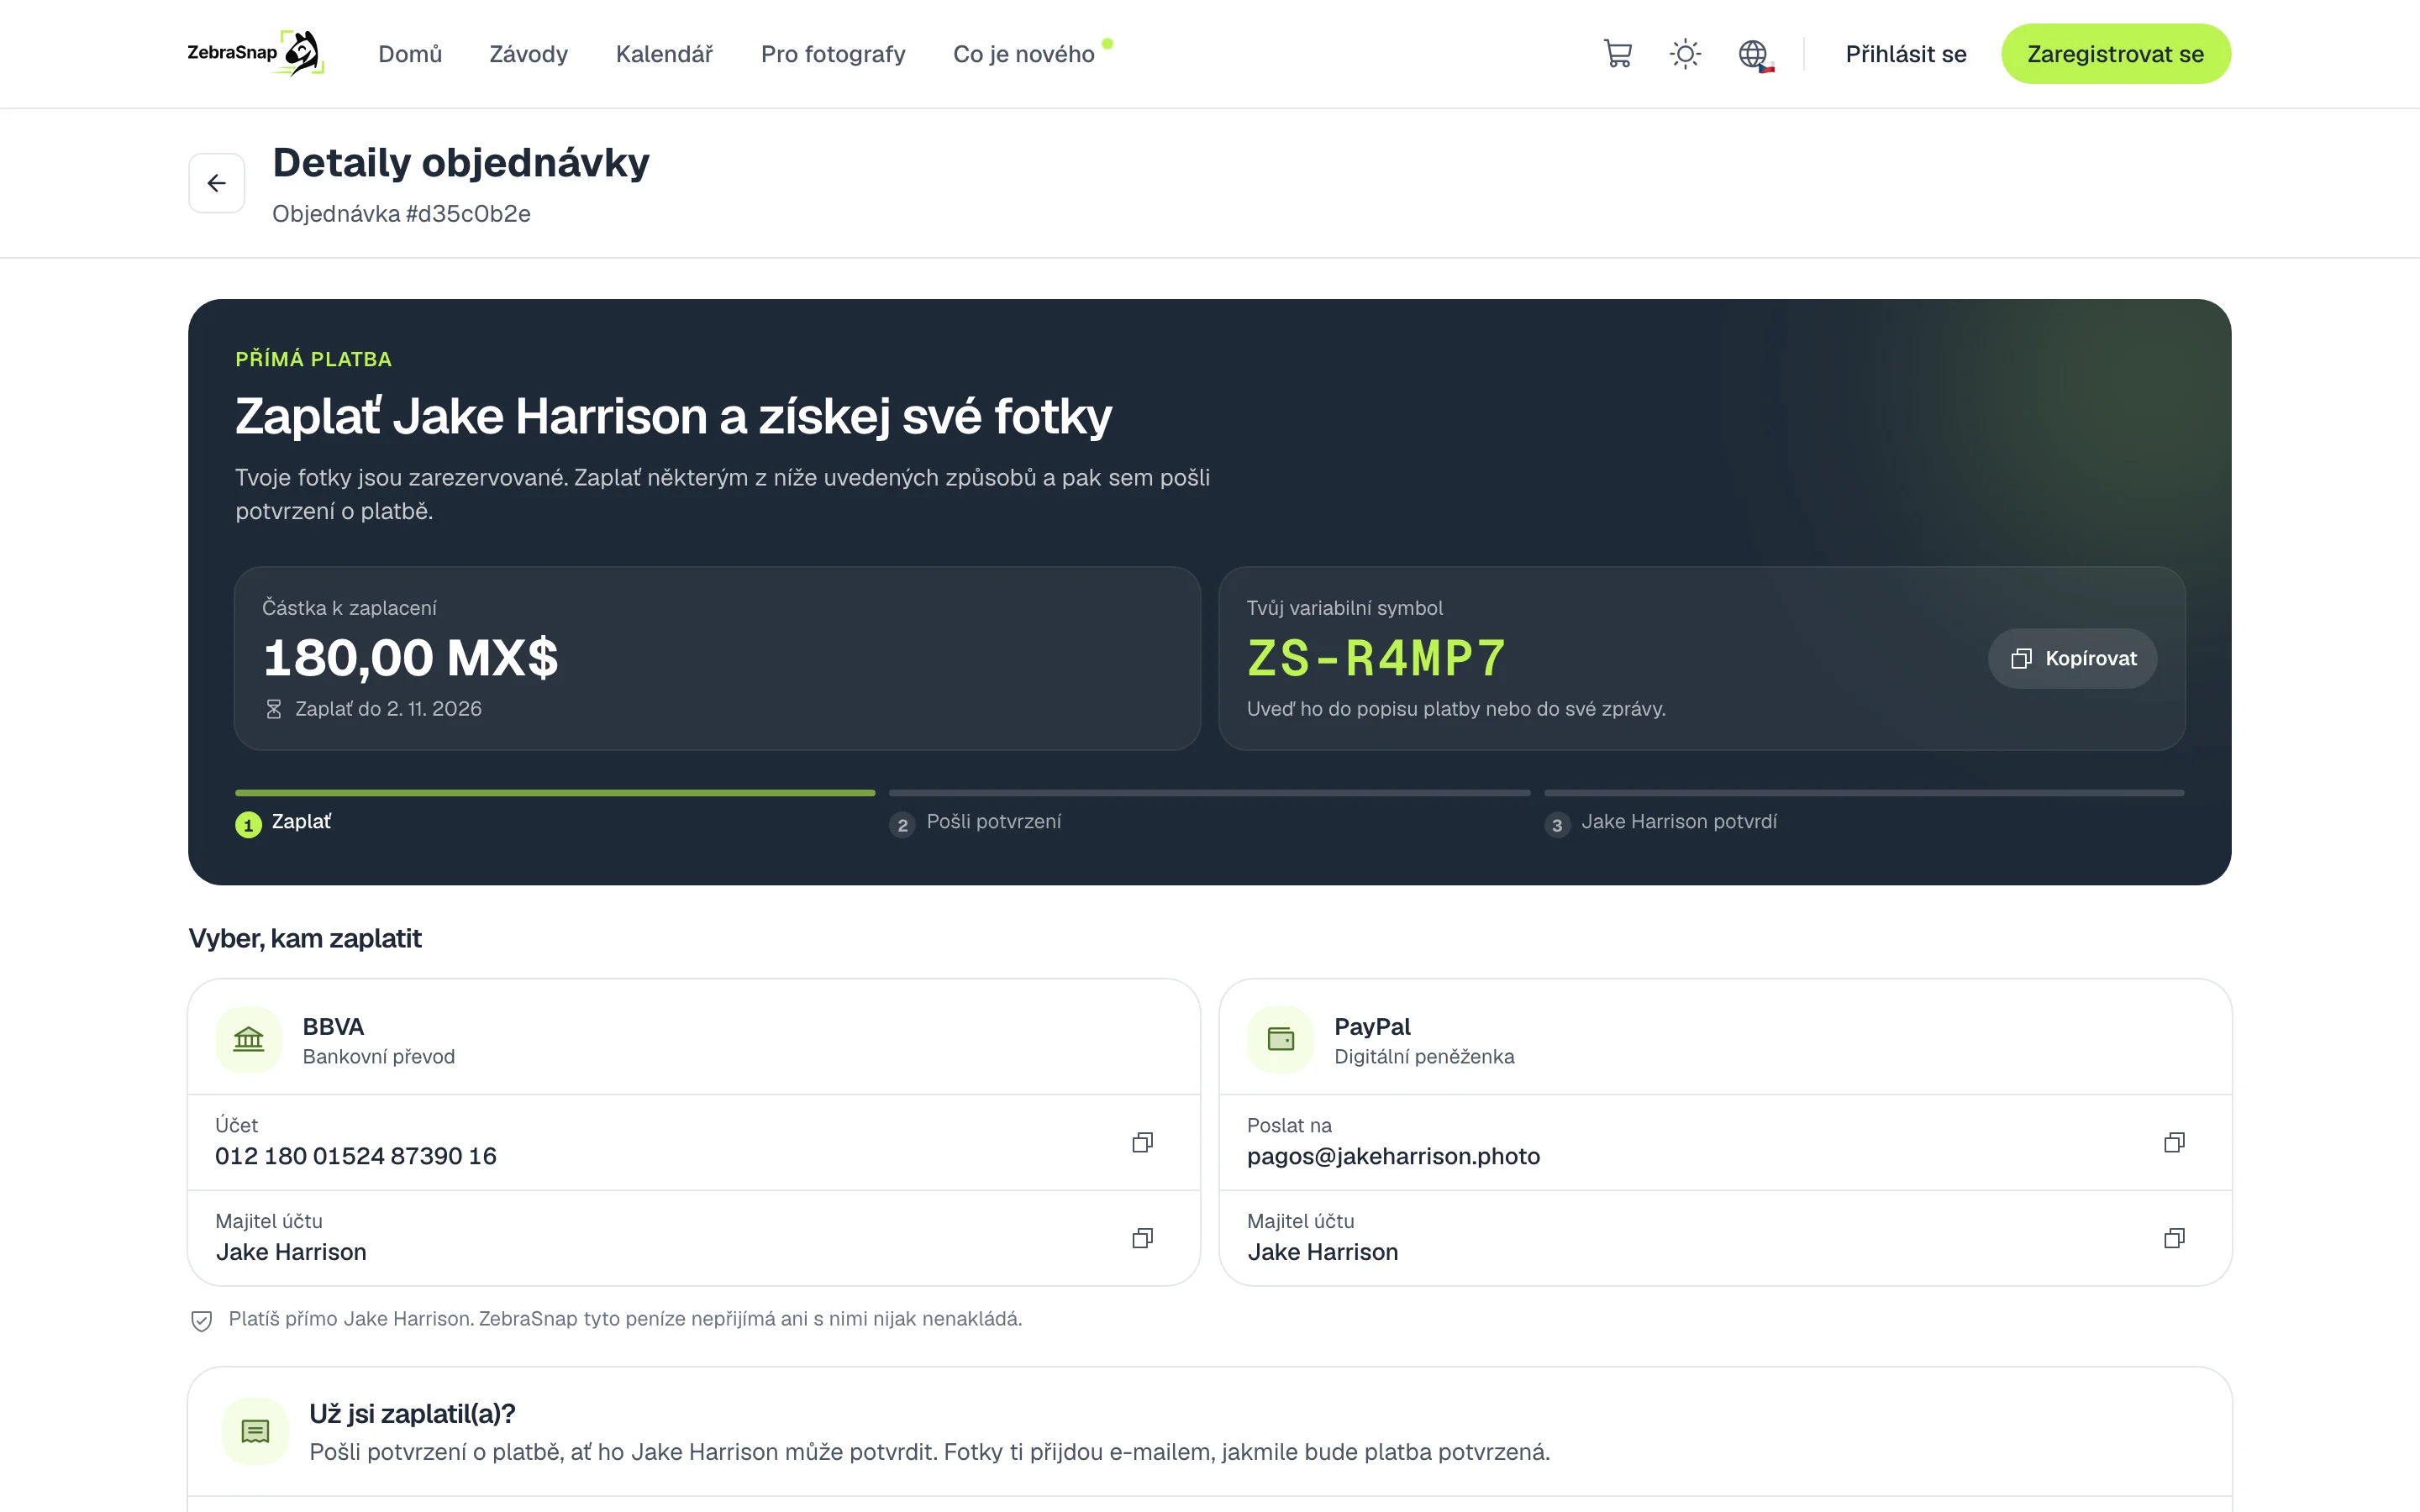The width and height of the screenshot is (2420, 1512).
Task: Click the PayPal card title
Action: click(x=1372, y=1027)
